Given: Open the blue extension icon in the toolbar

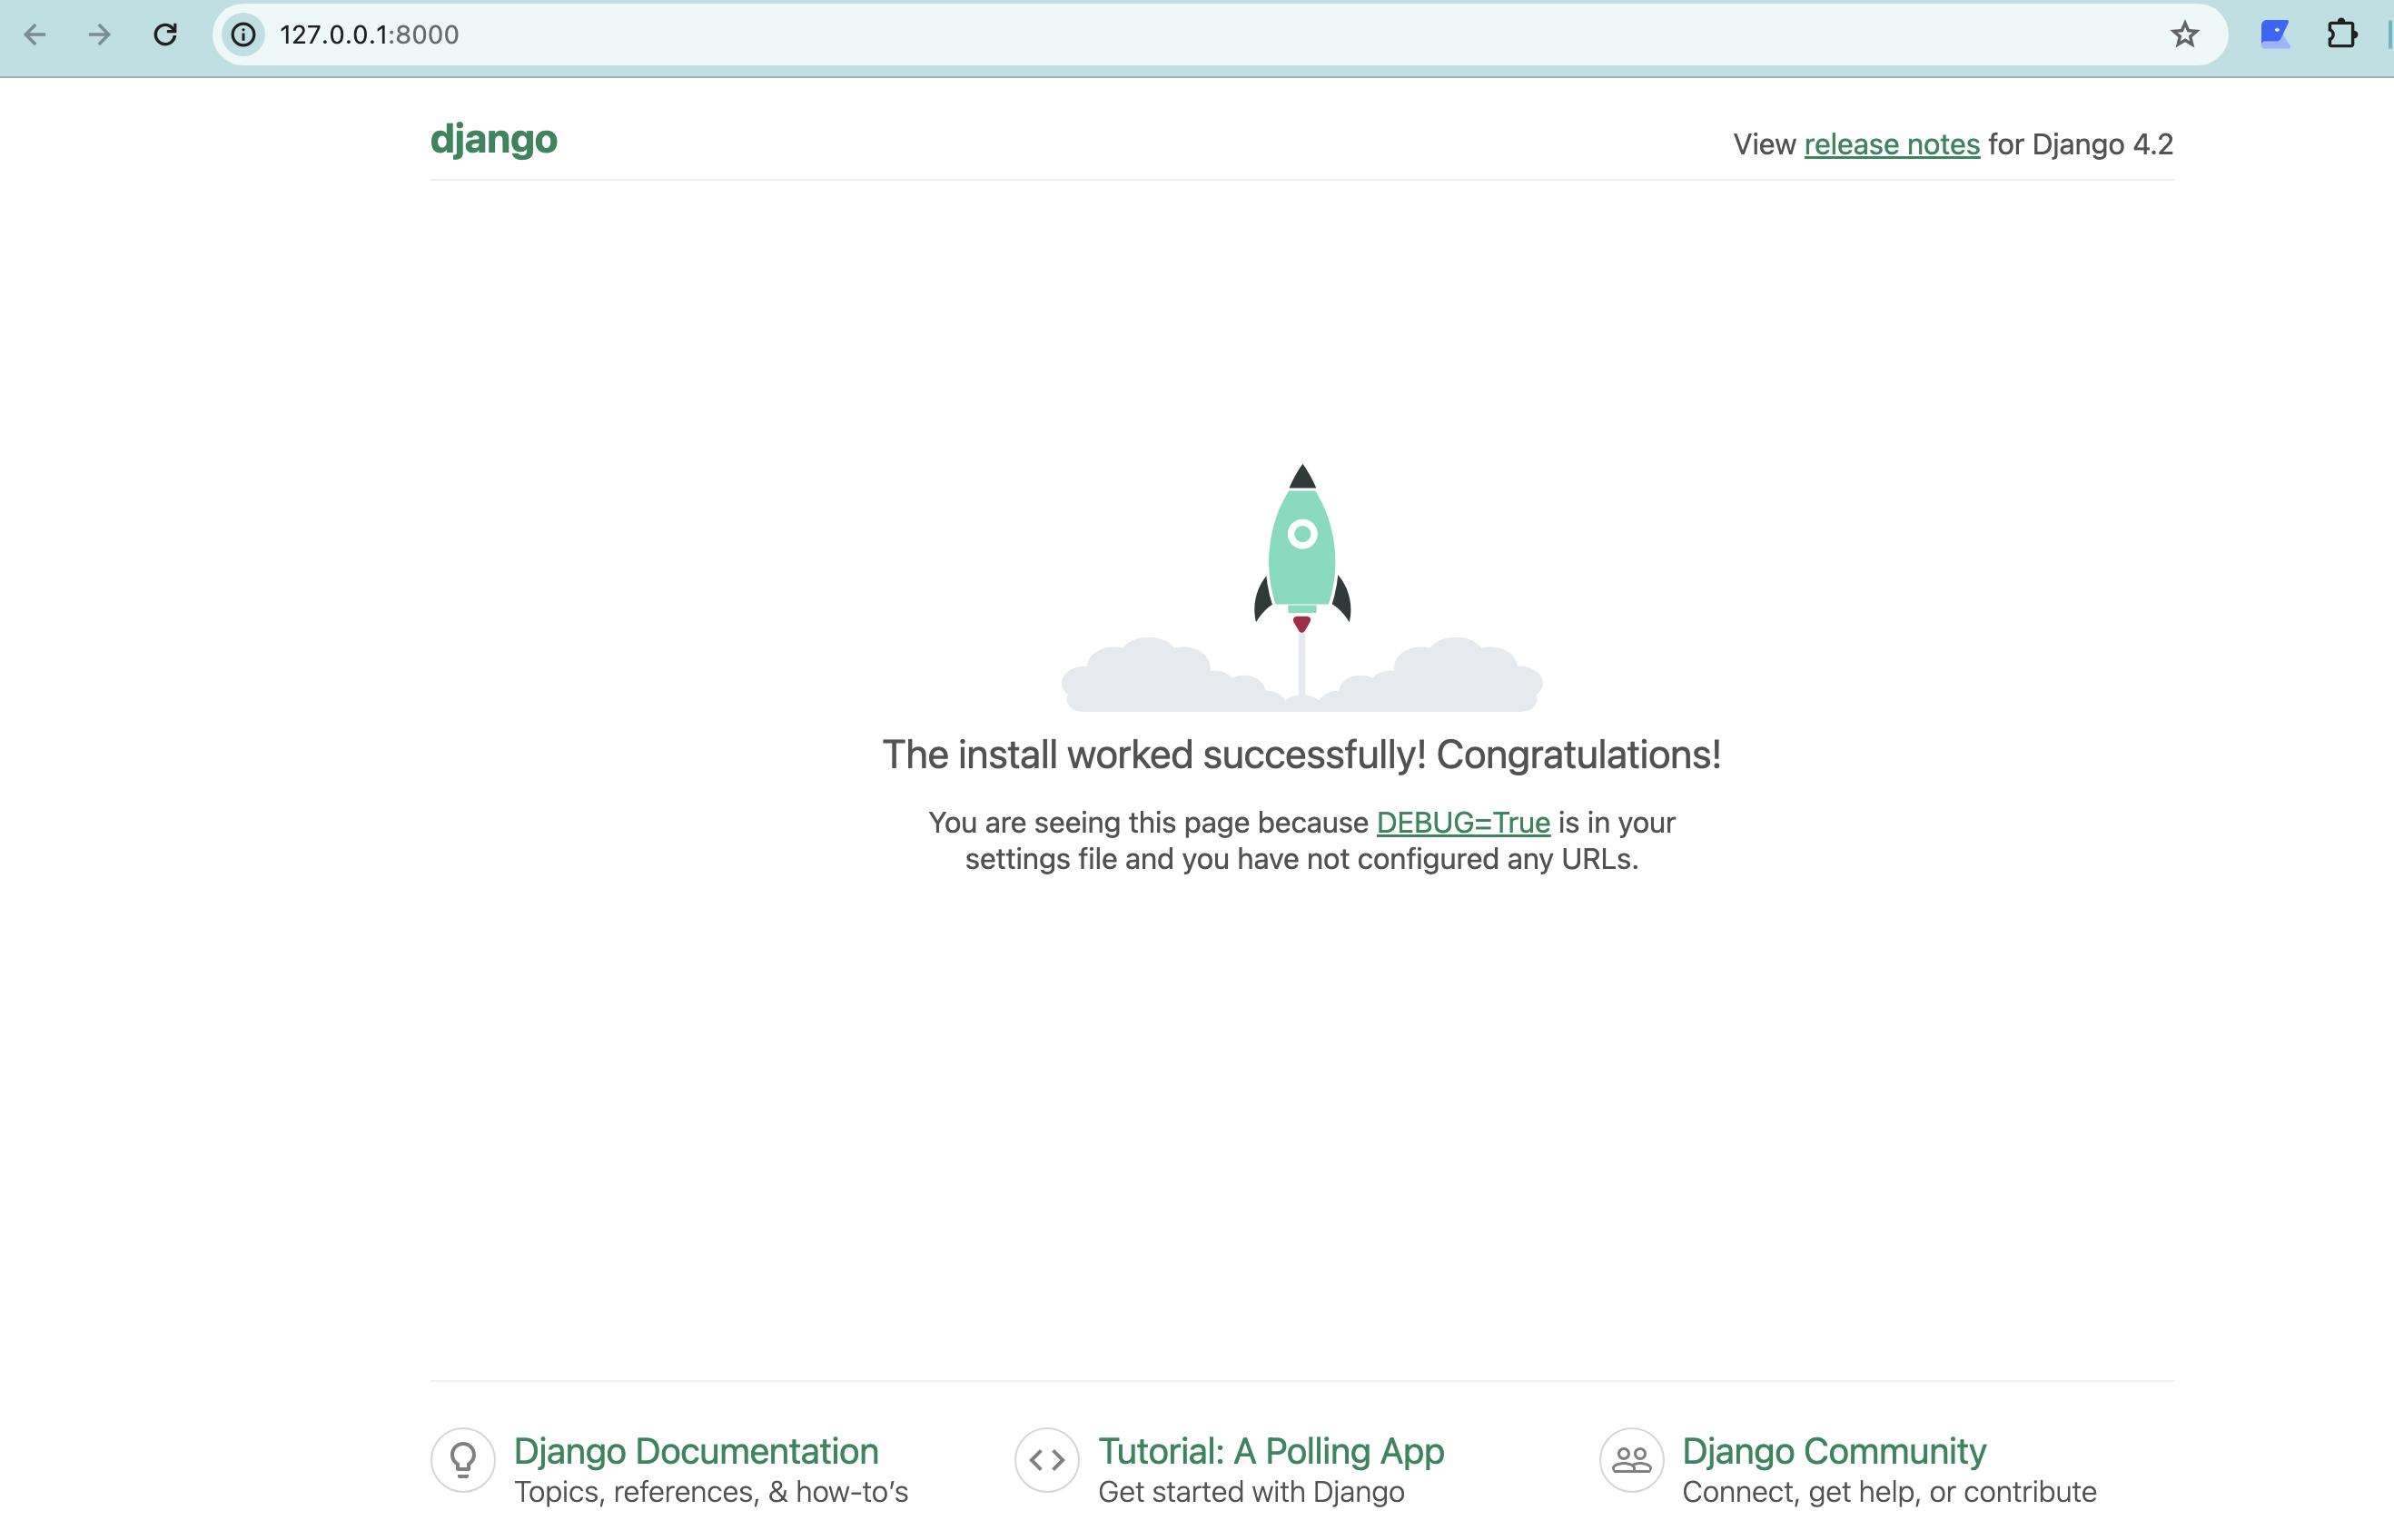Looking at the screenshot, I should (x=2275, y=35).
